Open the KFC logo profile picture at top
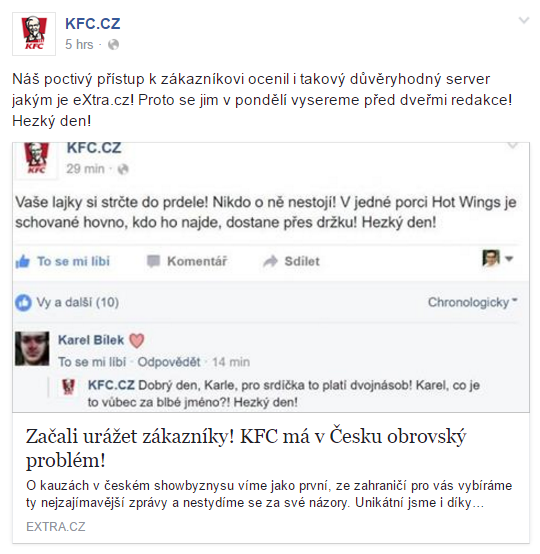This screenshot has height=554, width=540. pyautogui.click(x=34, y=34)
